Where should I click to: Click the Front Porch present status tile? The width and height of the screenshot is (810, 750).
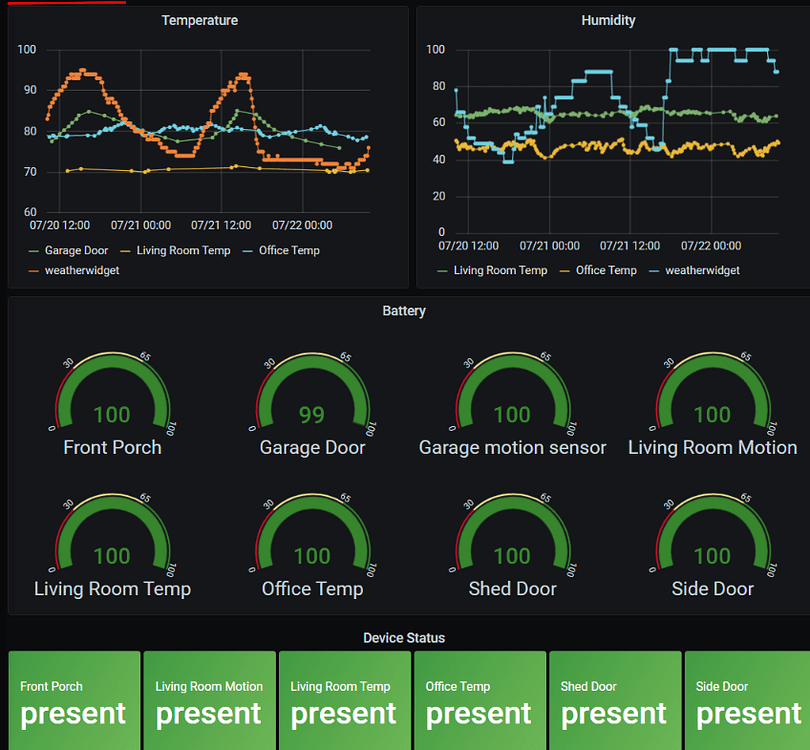click(73, 700)
